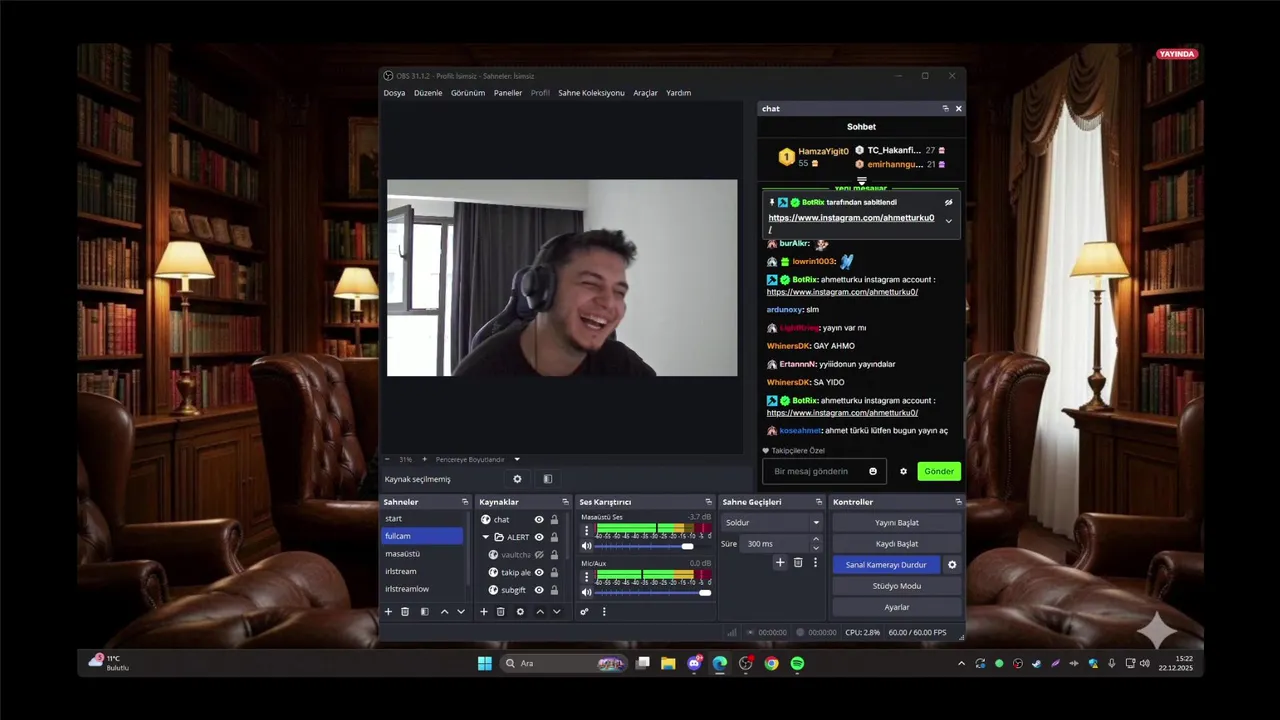
Task: Open Araçlar menu
Action: (645, 93)
